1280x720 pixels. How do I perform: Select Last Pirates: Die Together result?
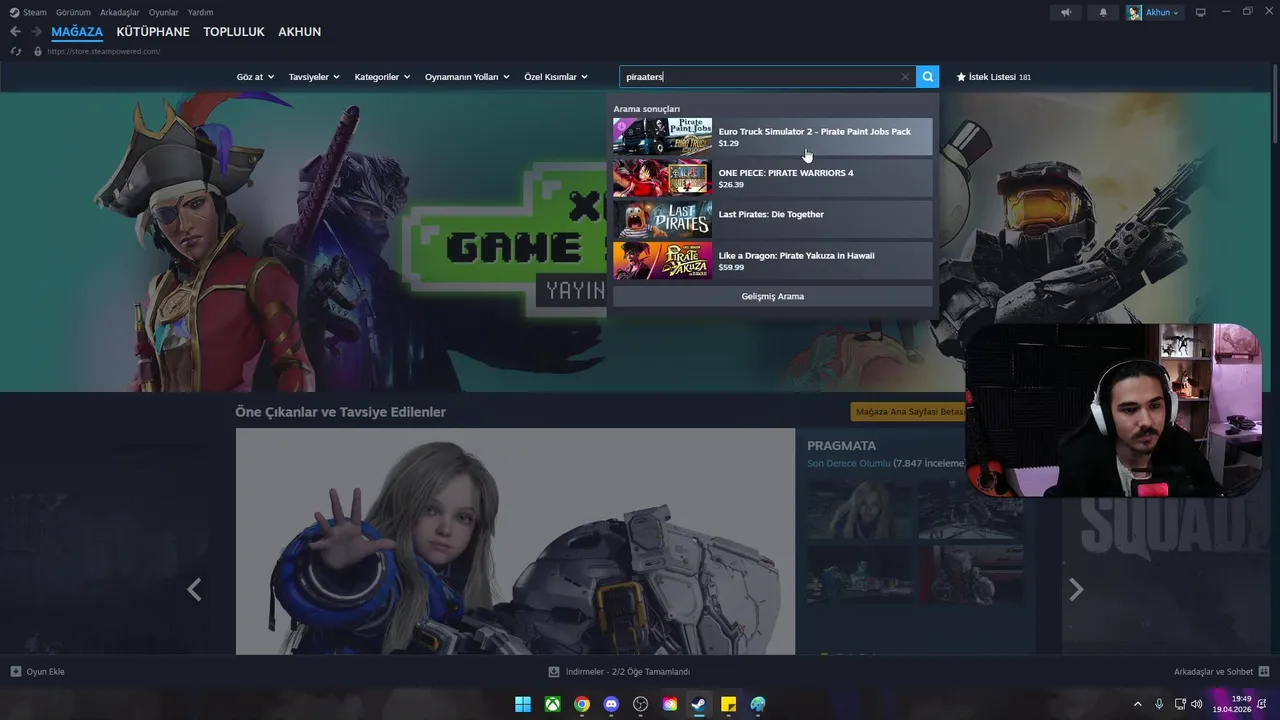(x=772, y=219)
